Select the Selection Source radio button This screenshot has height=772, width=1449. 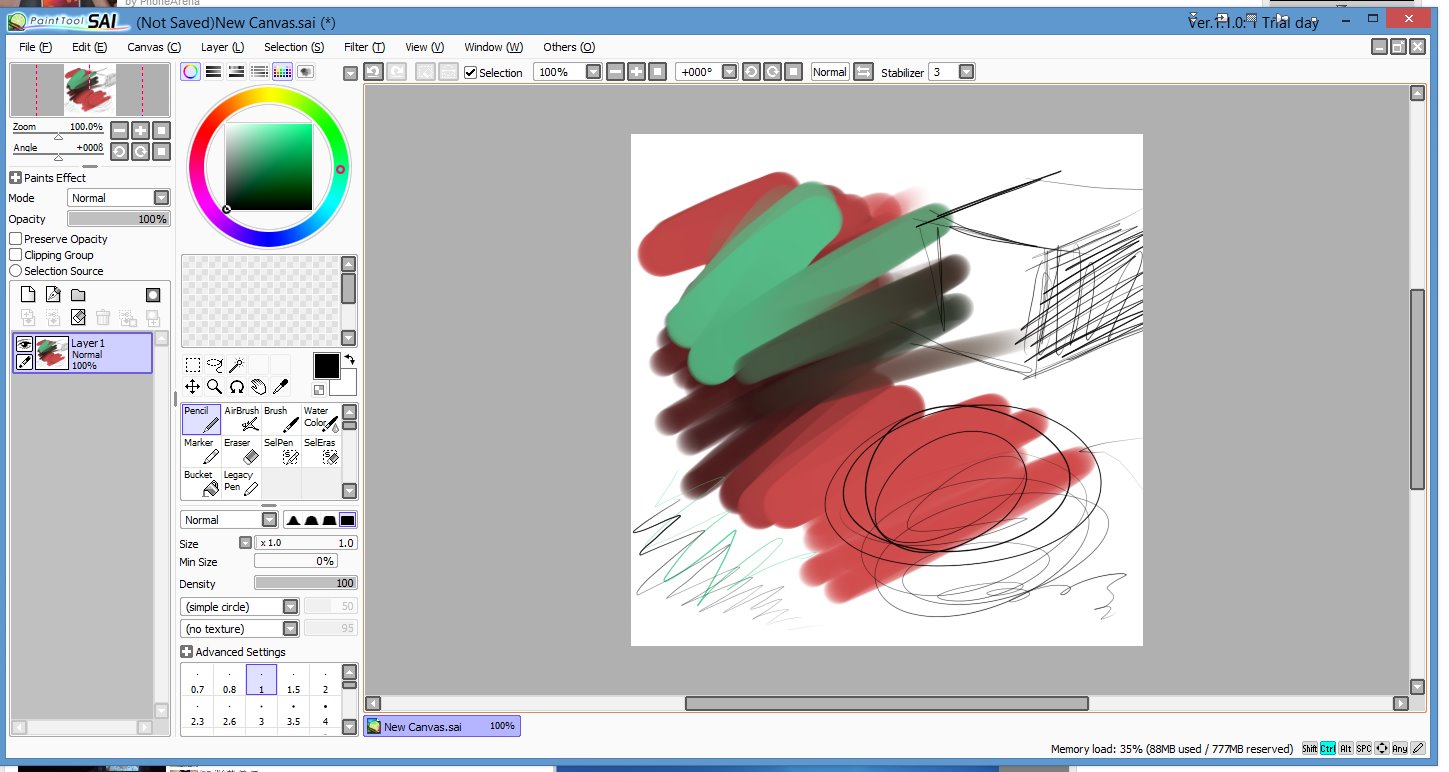(x=16, y=271)
